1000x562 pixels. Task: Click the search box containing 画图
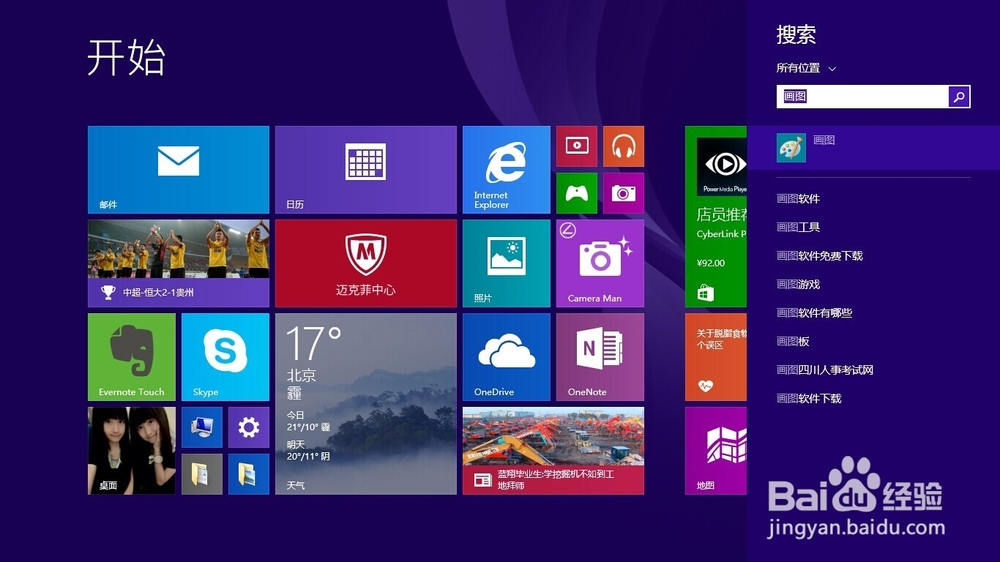[862, 96]
